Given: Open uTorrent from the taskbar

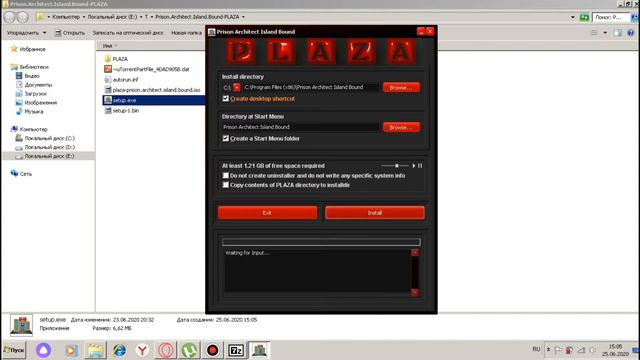Looking at the screenshot, I should [x=189, y=350].
